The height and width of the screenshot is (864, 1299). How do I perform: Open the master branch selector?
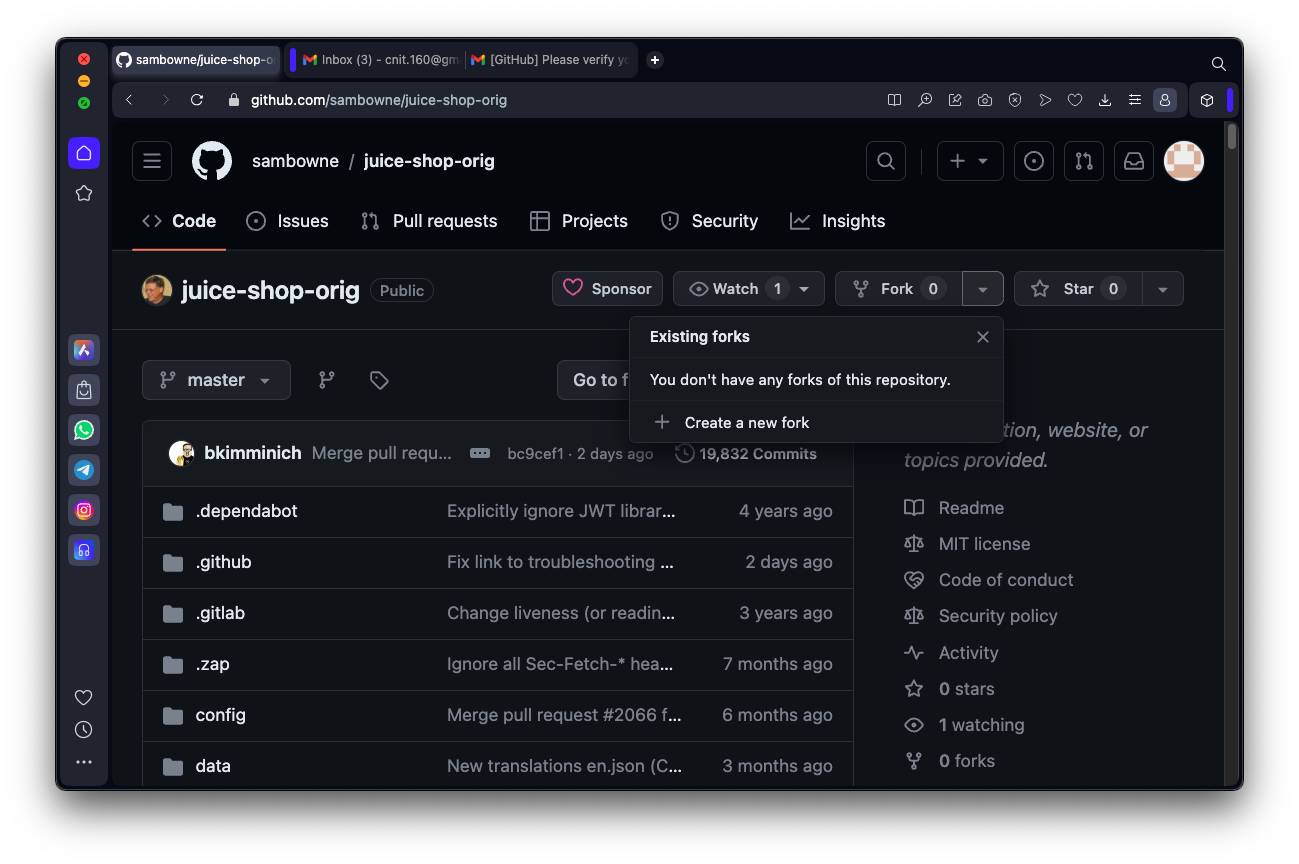216,380
